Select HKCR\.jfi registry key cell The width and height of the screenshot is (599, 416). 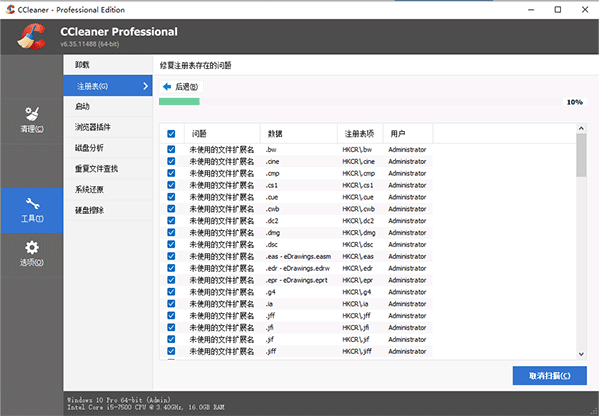(x=356, y=327)
